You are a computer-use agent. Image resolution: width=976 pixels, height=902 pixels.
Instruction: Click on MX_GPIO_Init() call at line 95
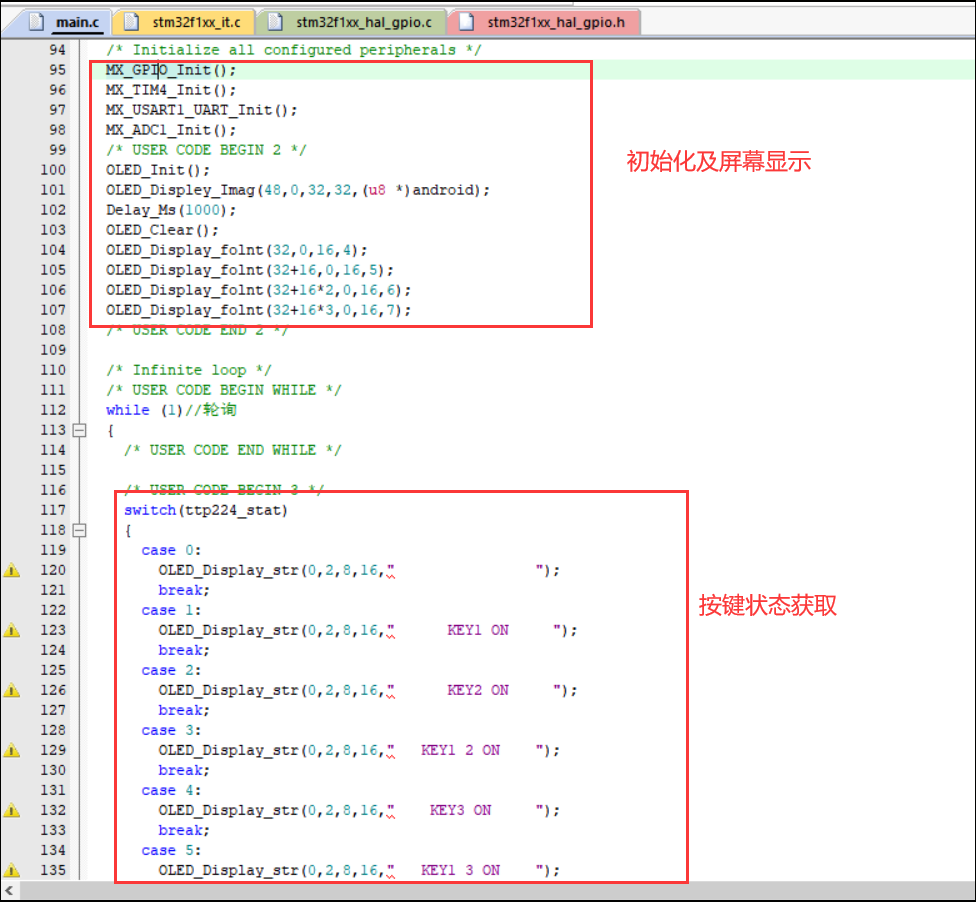[x=171, y=70]
